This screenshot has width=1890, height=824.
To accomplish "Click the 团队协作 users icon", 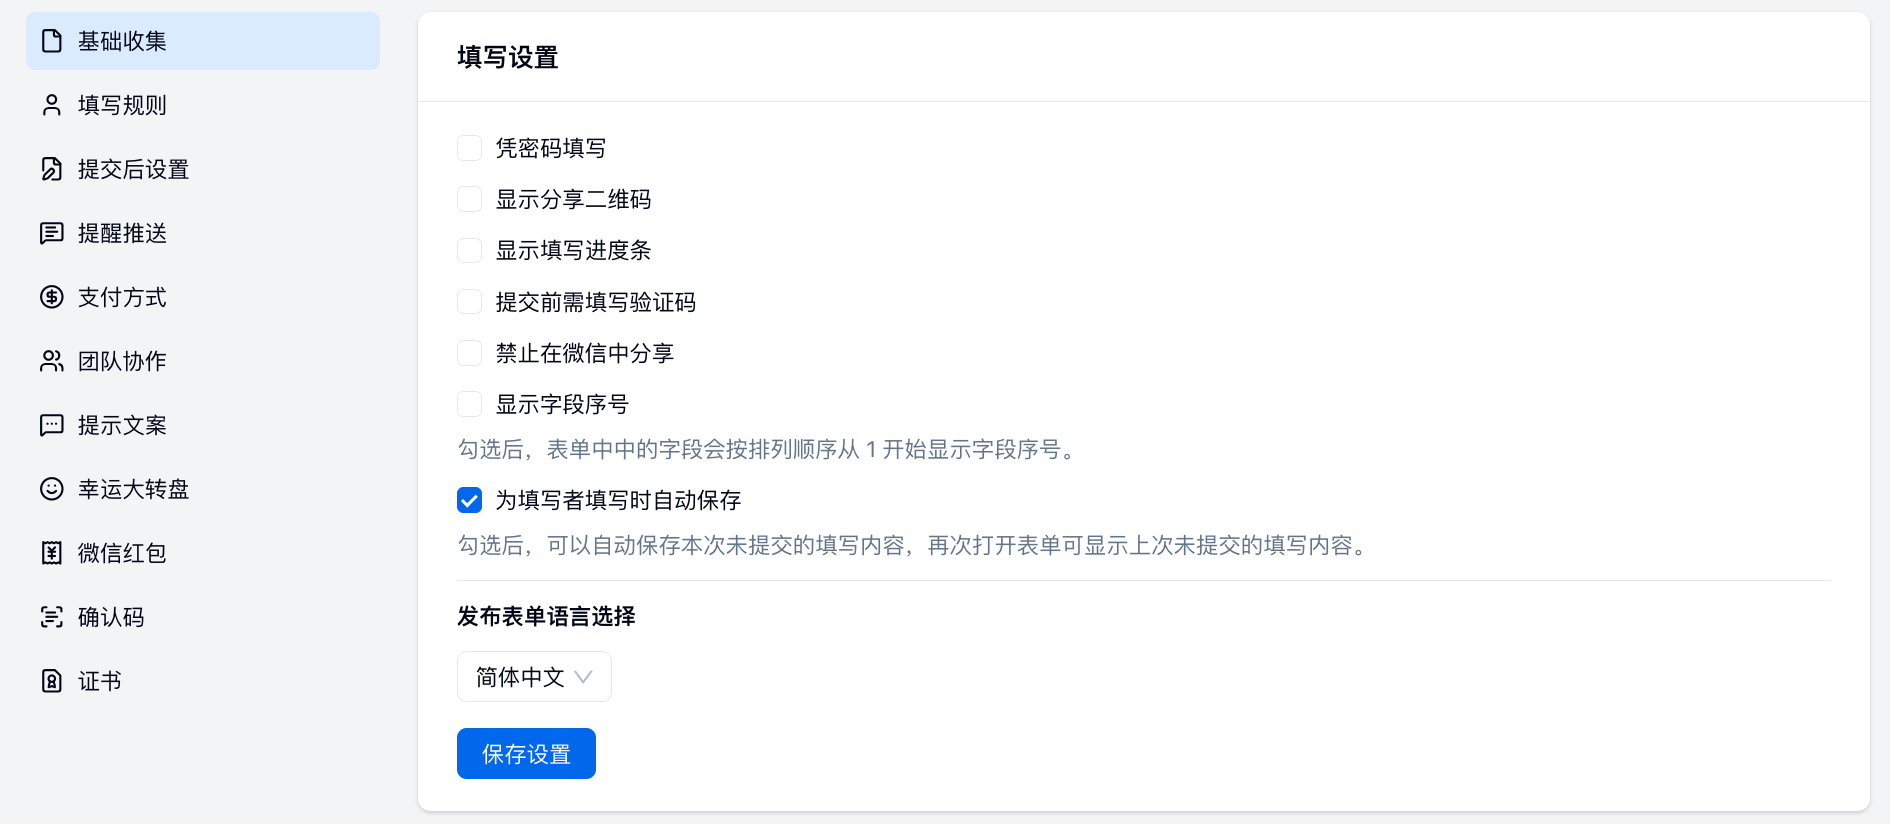I will click(x=52, y=361).
